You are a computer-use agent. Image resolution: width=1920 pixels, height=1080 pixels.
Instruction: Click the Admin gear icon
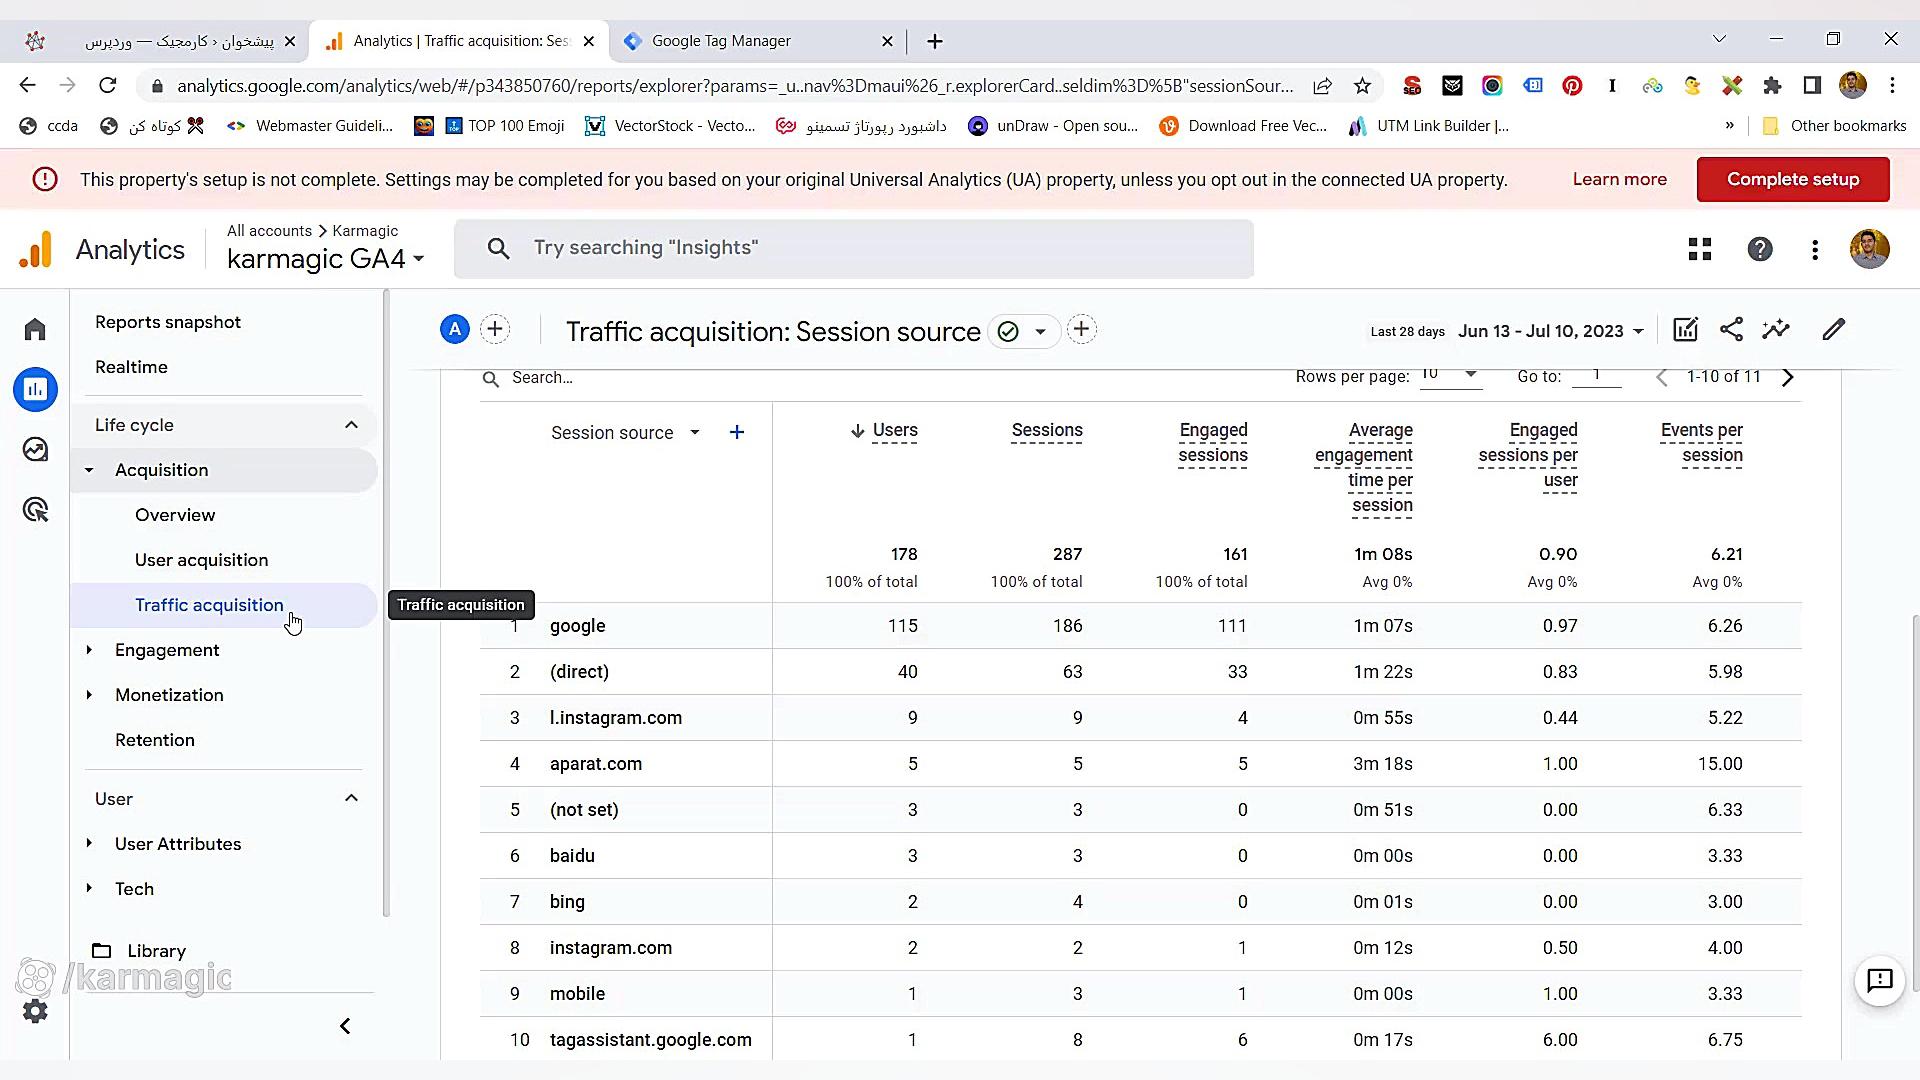35,1011
